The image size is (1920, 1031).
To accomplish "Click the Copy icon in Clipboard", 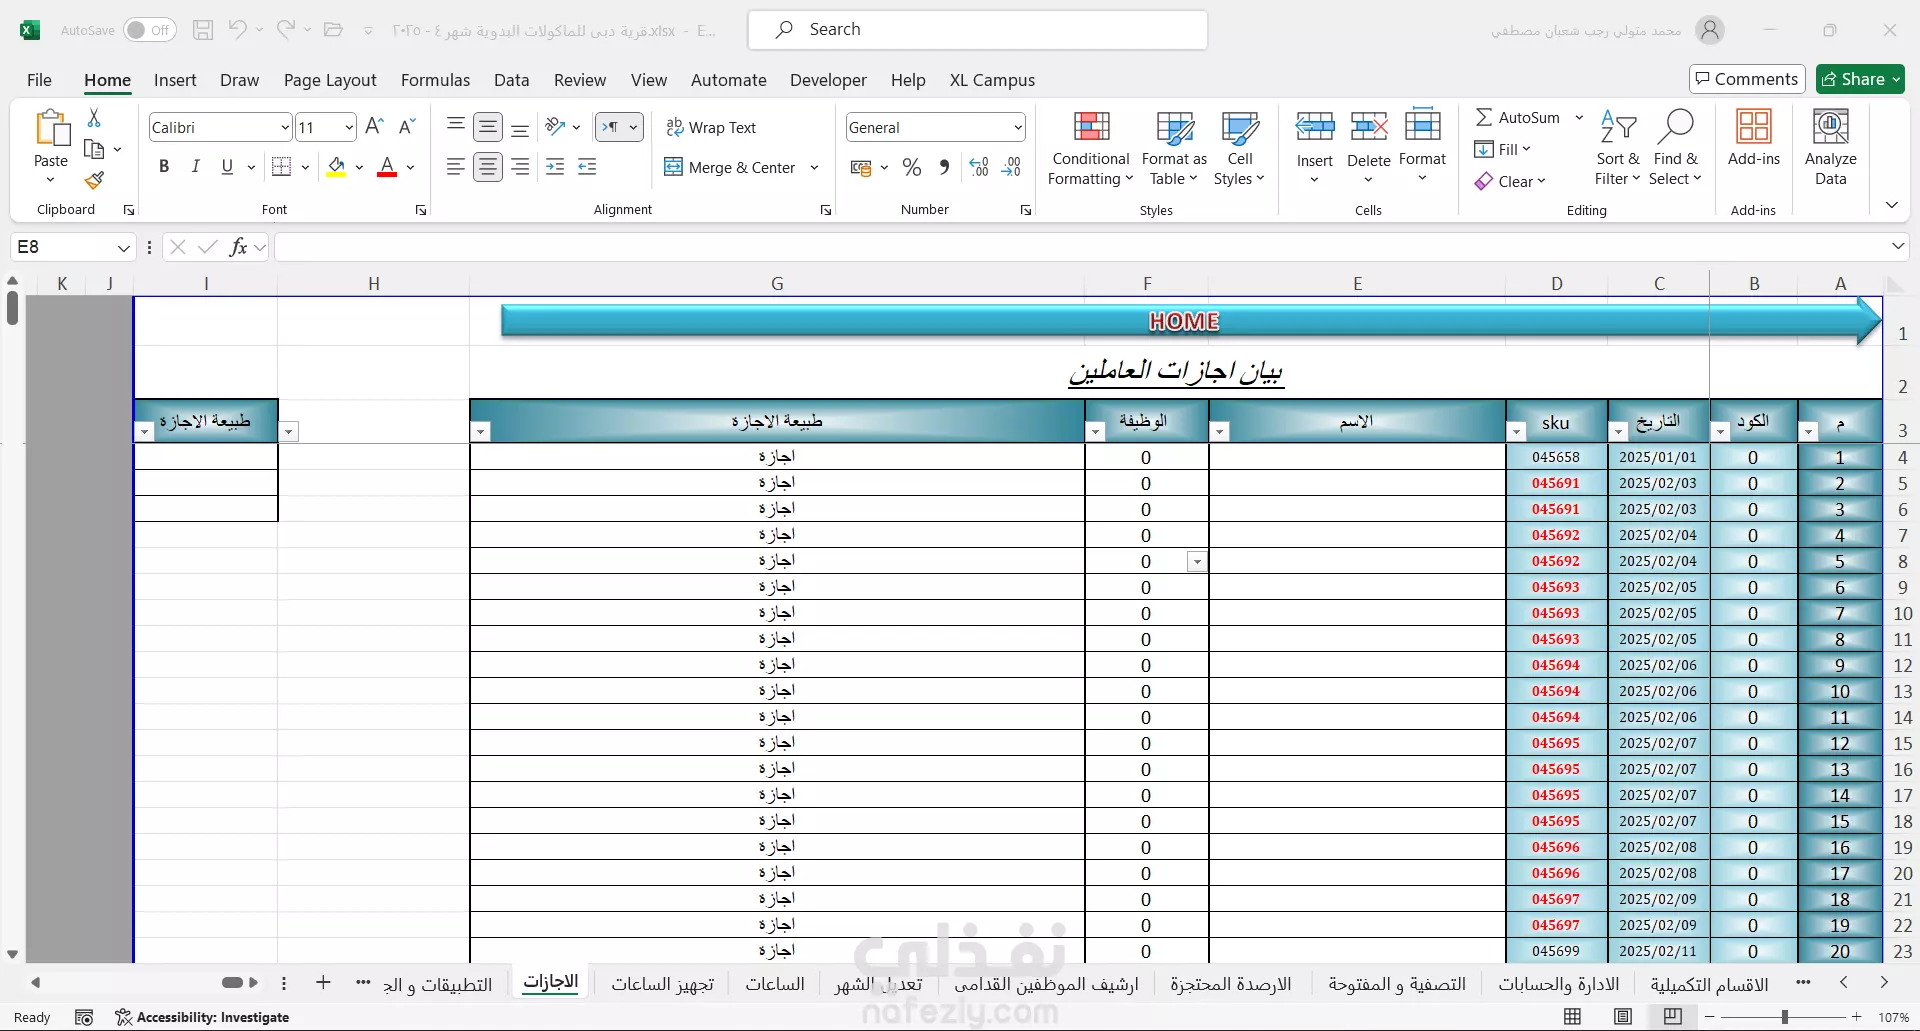I will tap(94, 149).
